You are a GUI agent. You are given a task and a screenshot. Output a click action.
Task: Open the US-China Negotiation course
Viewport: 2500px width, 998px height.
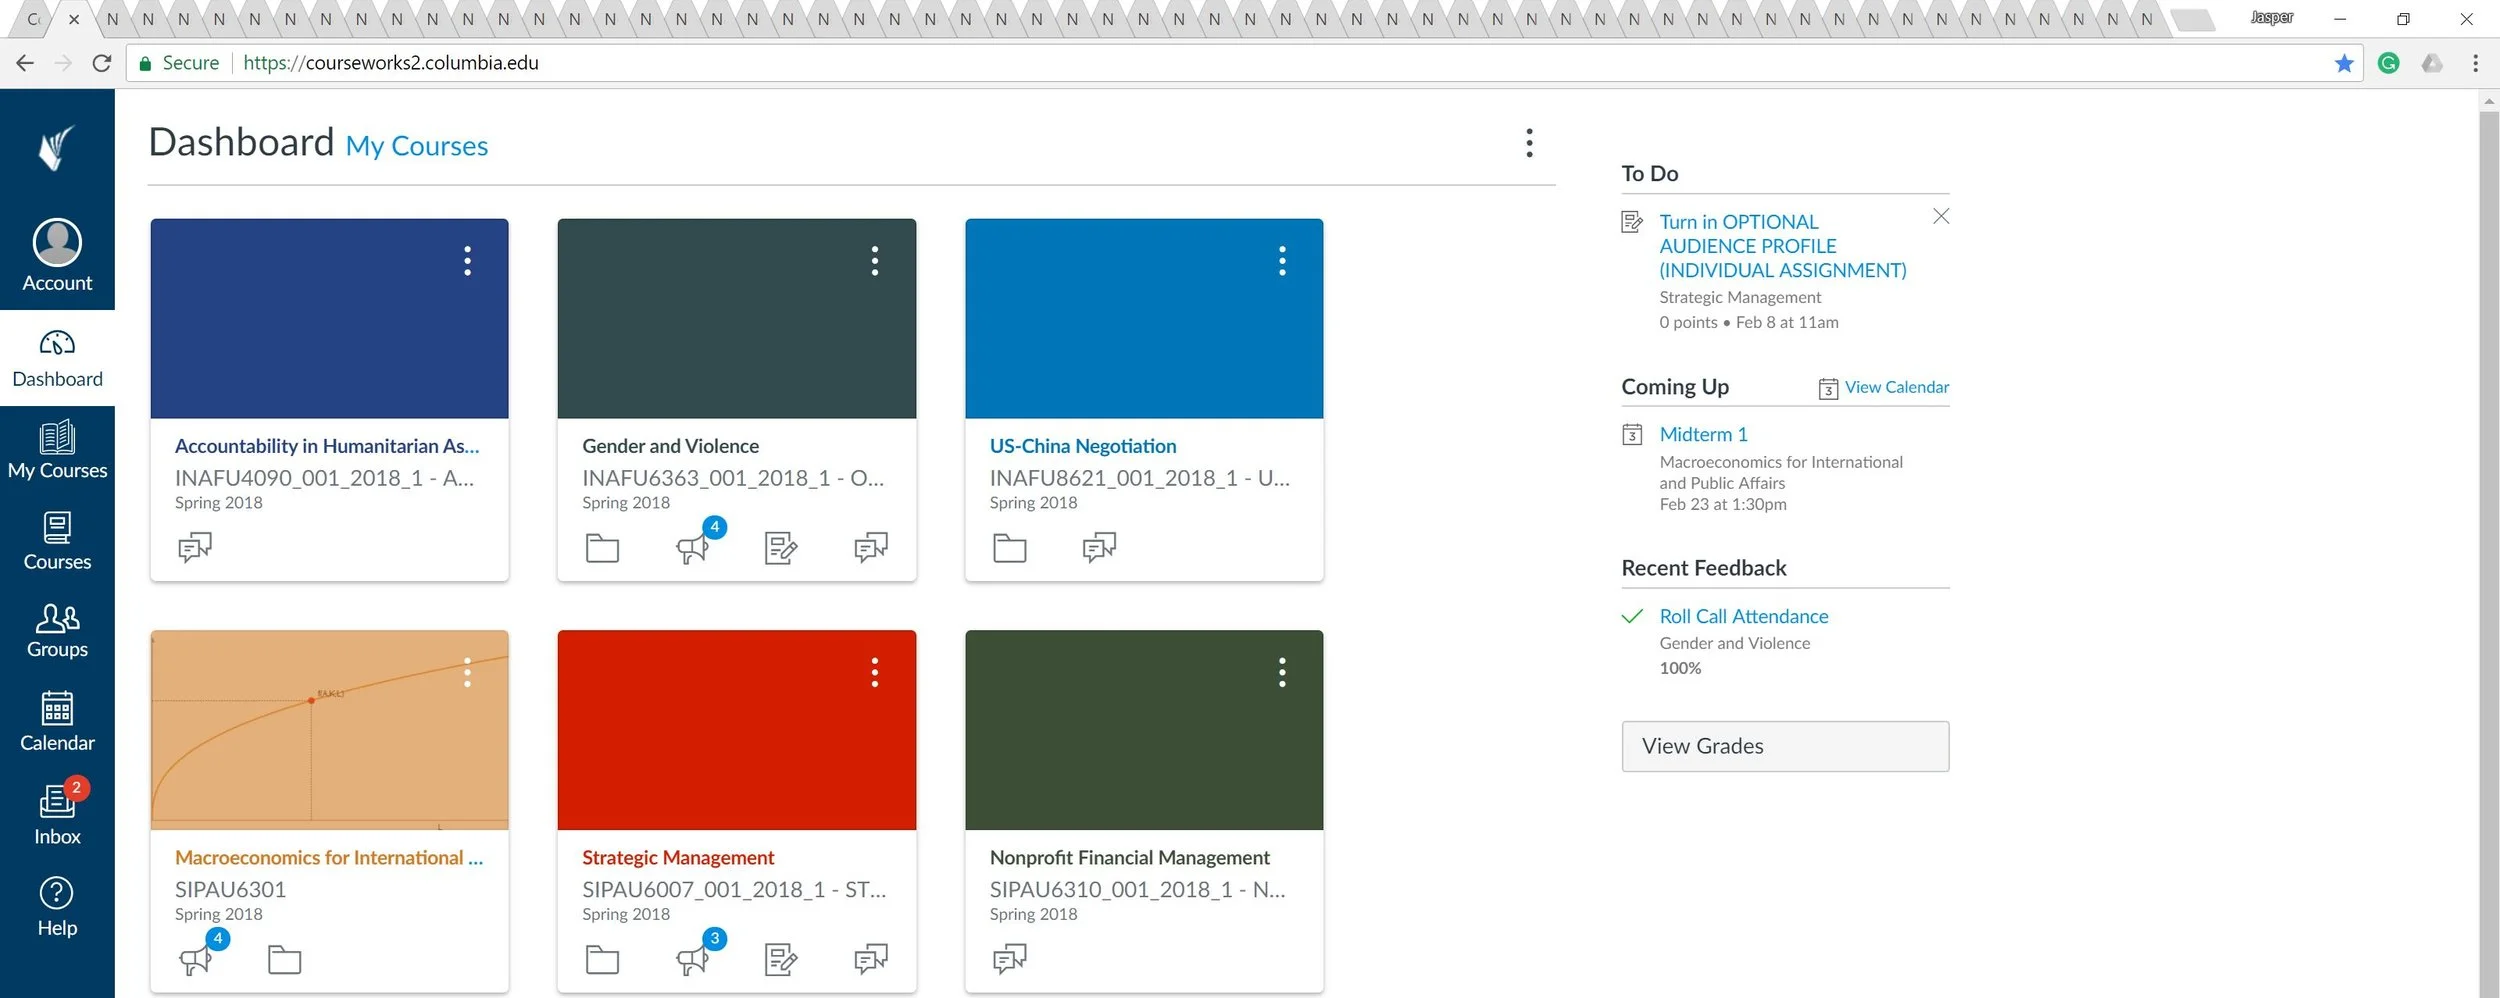click(1083, 446)
